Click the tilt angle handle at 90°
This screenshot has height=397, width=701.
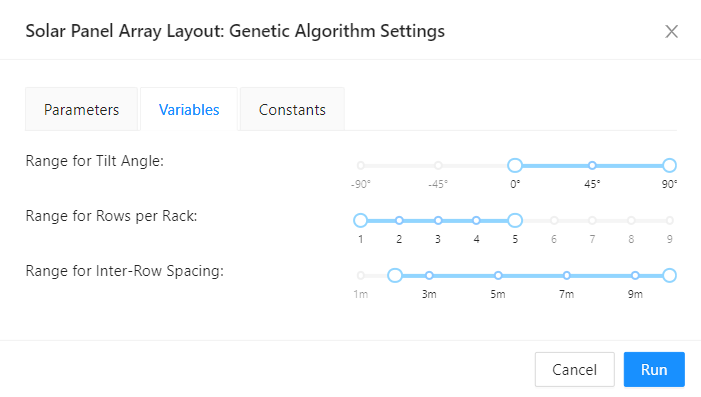(669, 165)
